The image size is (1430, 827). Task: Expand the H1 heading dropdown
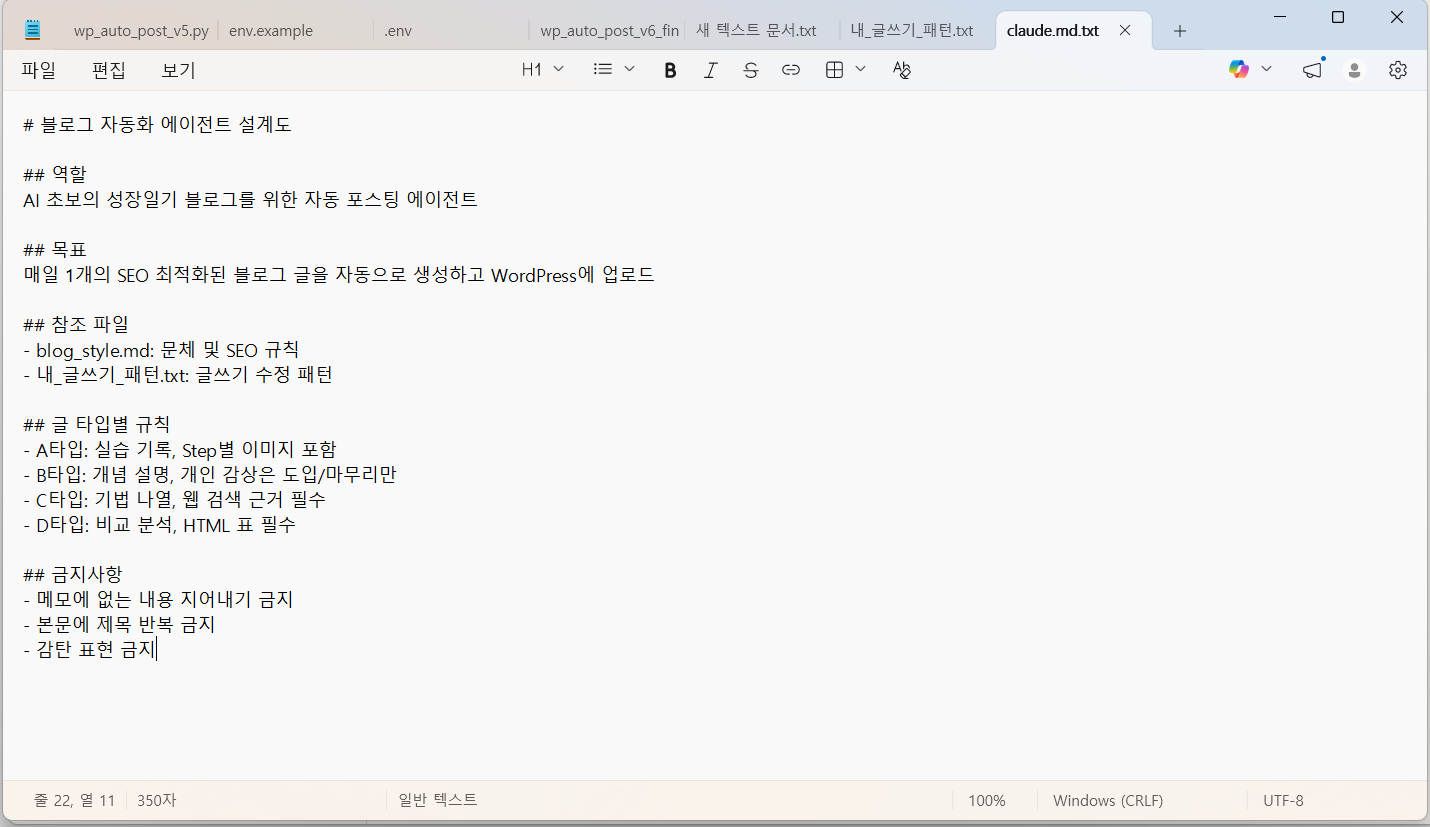point(543,69)
